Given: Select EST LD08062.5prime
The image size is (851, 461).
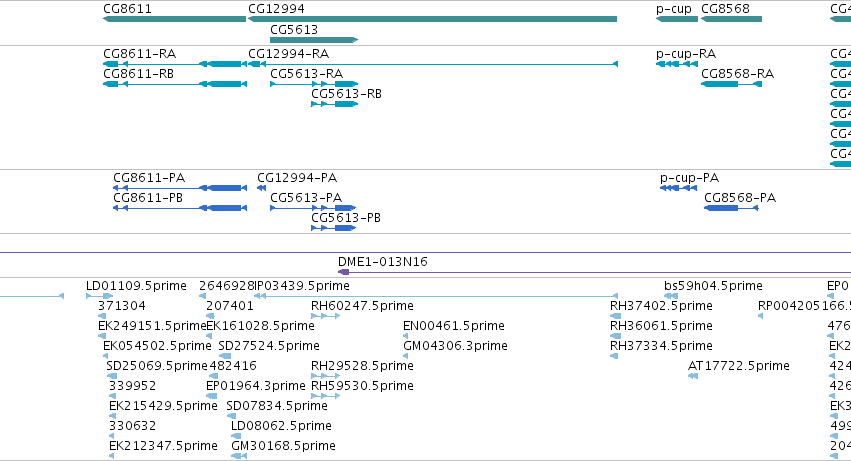Looking at the screenshot, I should coord(281,426).
